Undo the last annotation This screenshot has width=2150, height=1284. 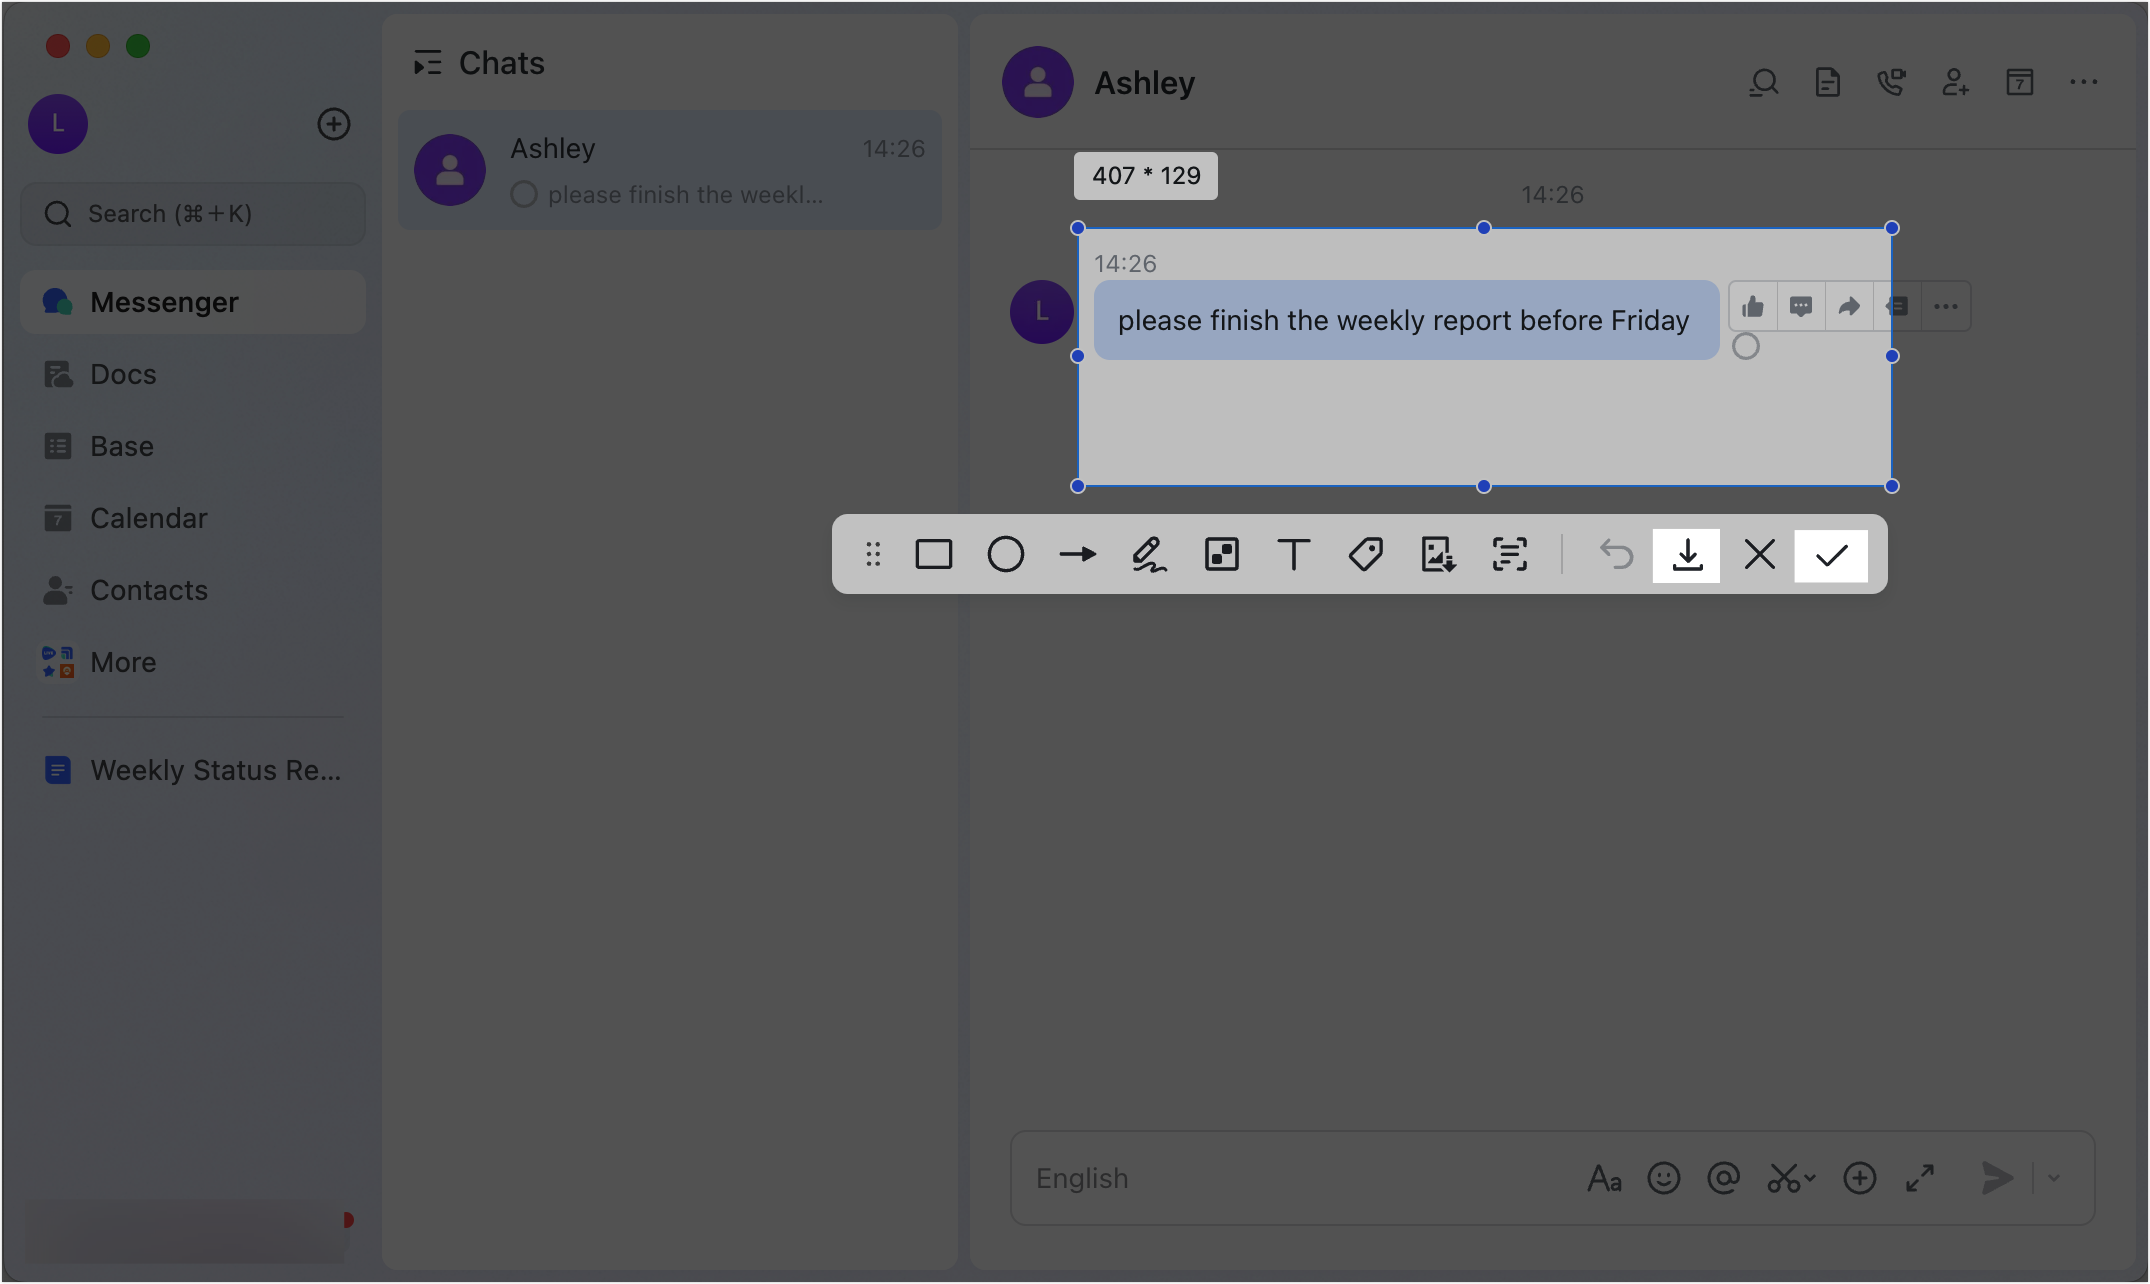tap(1616, 554)
